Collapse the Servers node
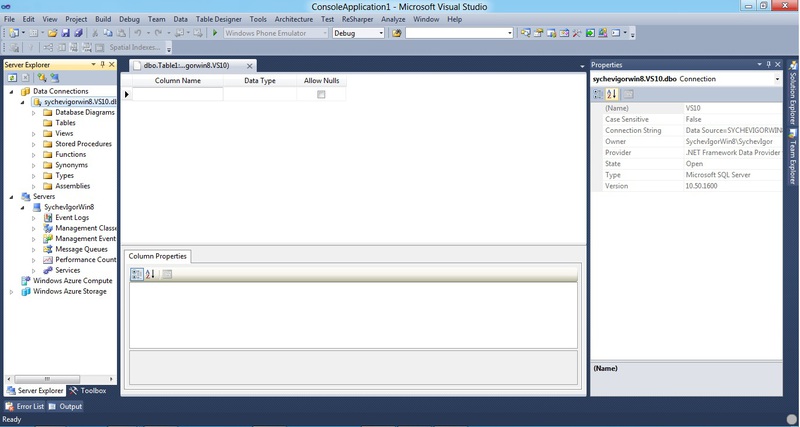The width and height of the screenshot is (800, 427). (x=11, y=196)
